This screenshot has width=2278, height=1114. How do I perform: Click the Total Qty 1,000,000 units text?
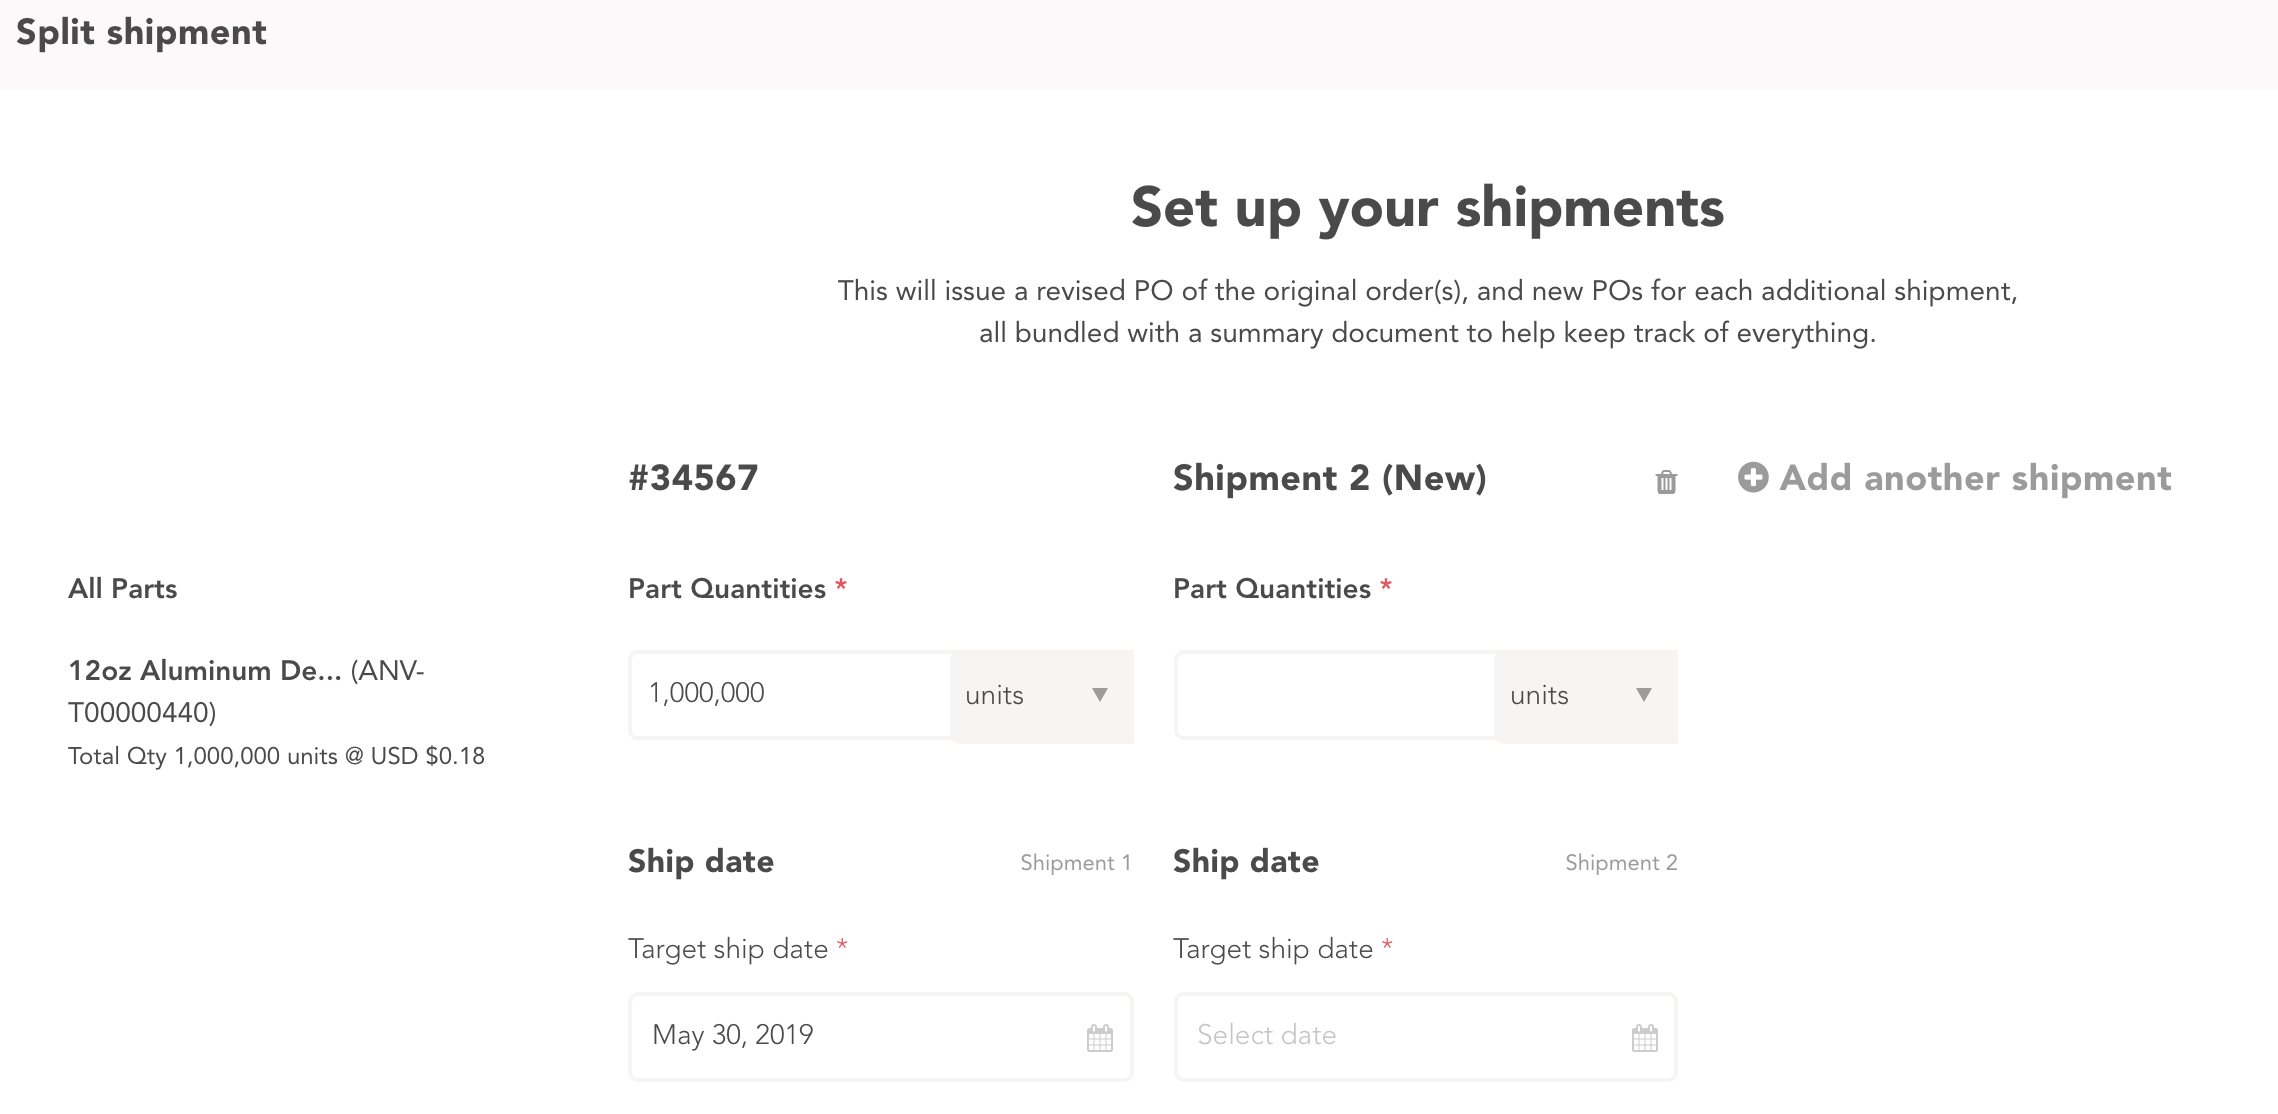[x=276, y=756]
